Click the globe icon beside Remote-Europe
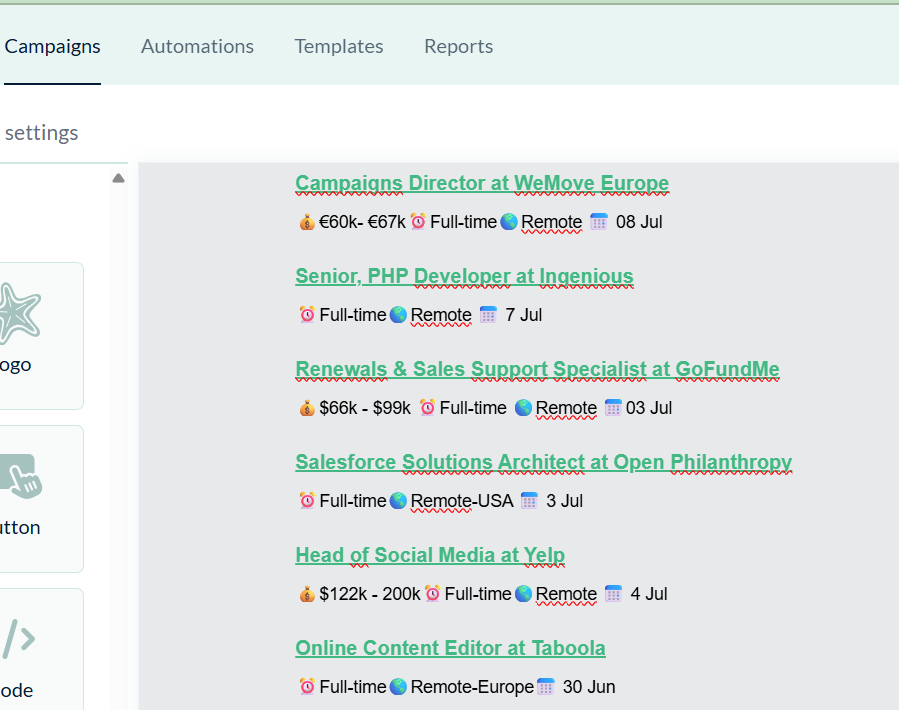The height and width of the screenshot is (710, 899). coord(398,686)
